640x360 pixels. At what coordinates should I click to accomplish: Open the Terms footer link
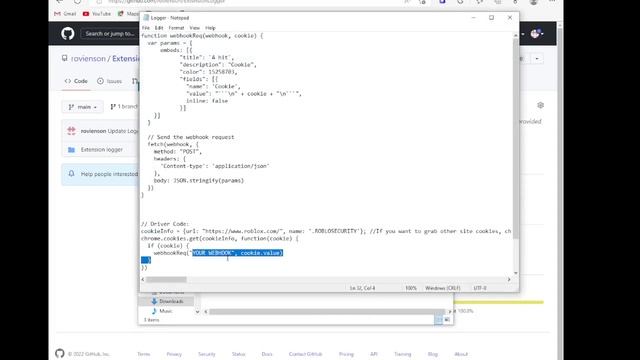144,354
